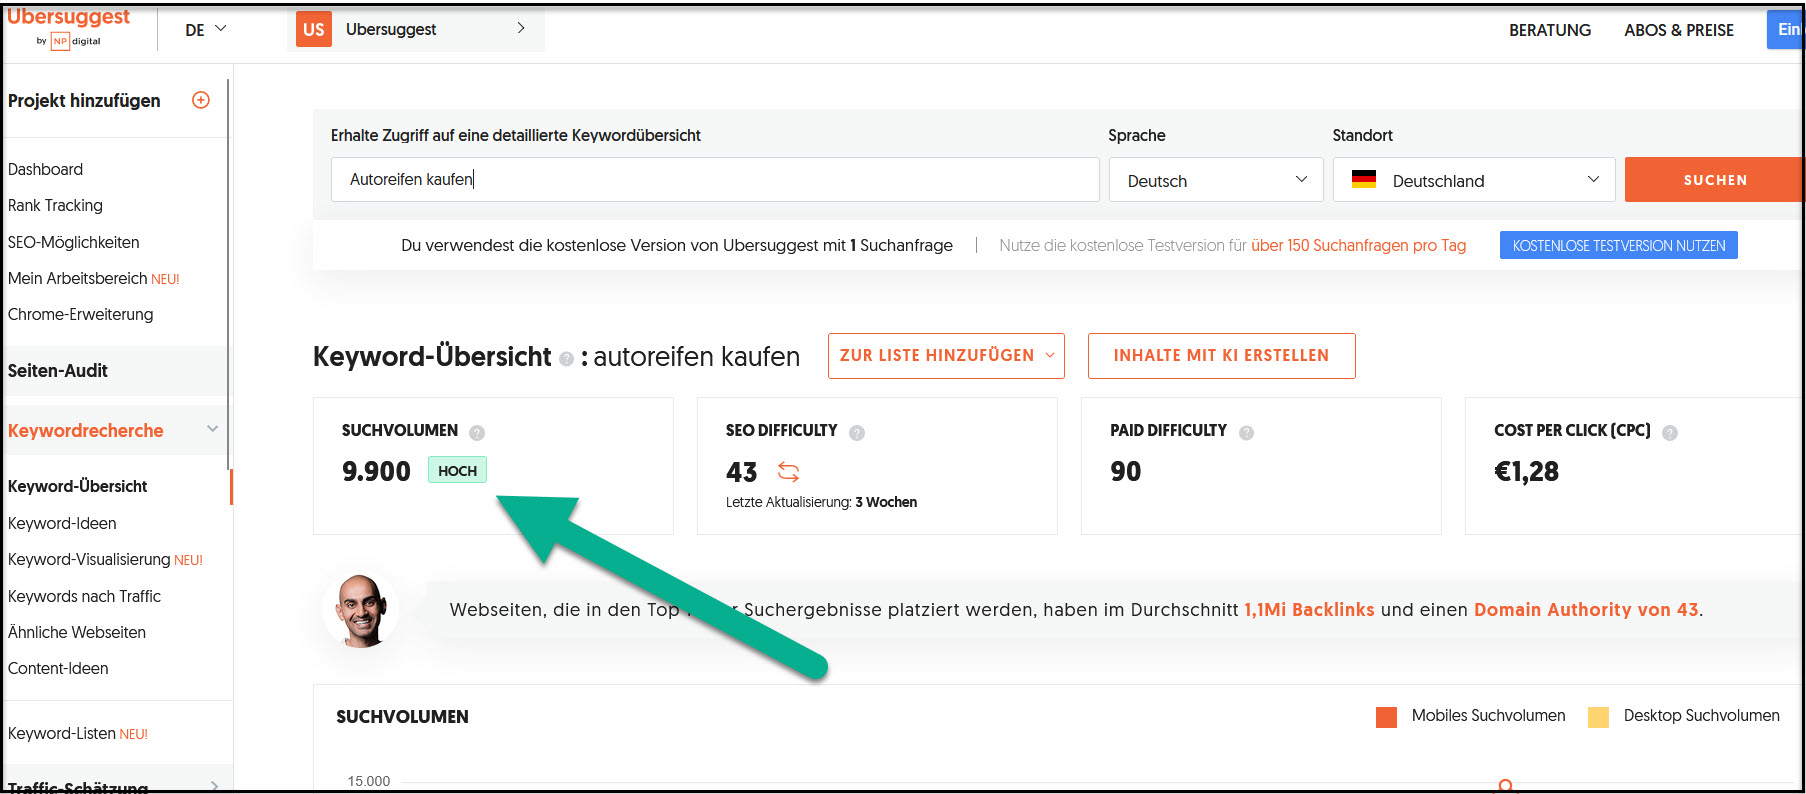Open the Ubersuggest project chevron
Viewport: 1806px width, 794px height.
pyautogui.click(x=521, y=28)
